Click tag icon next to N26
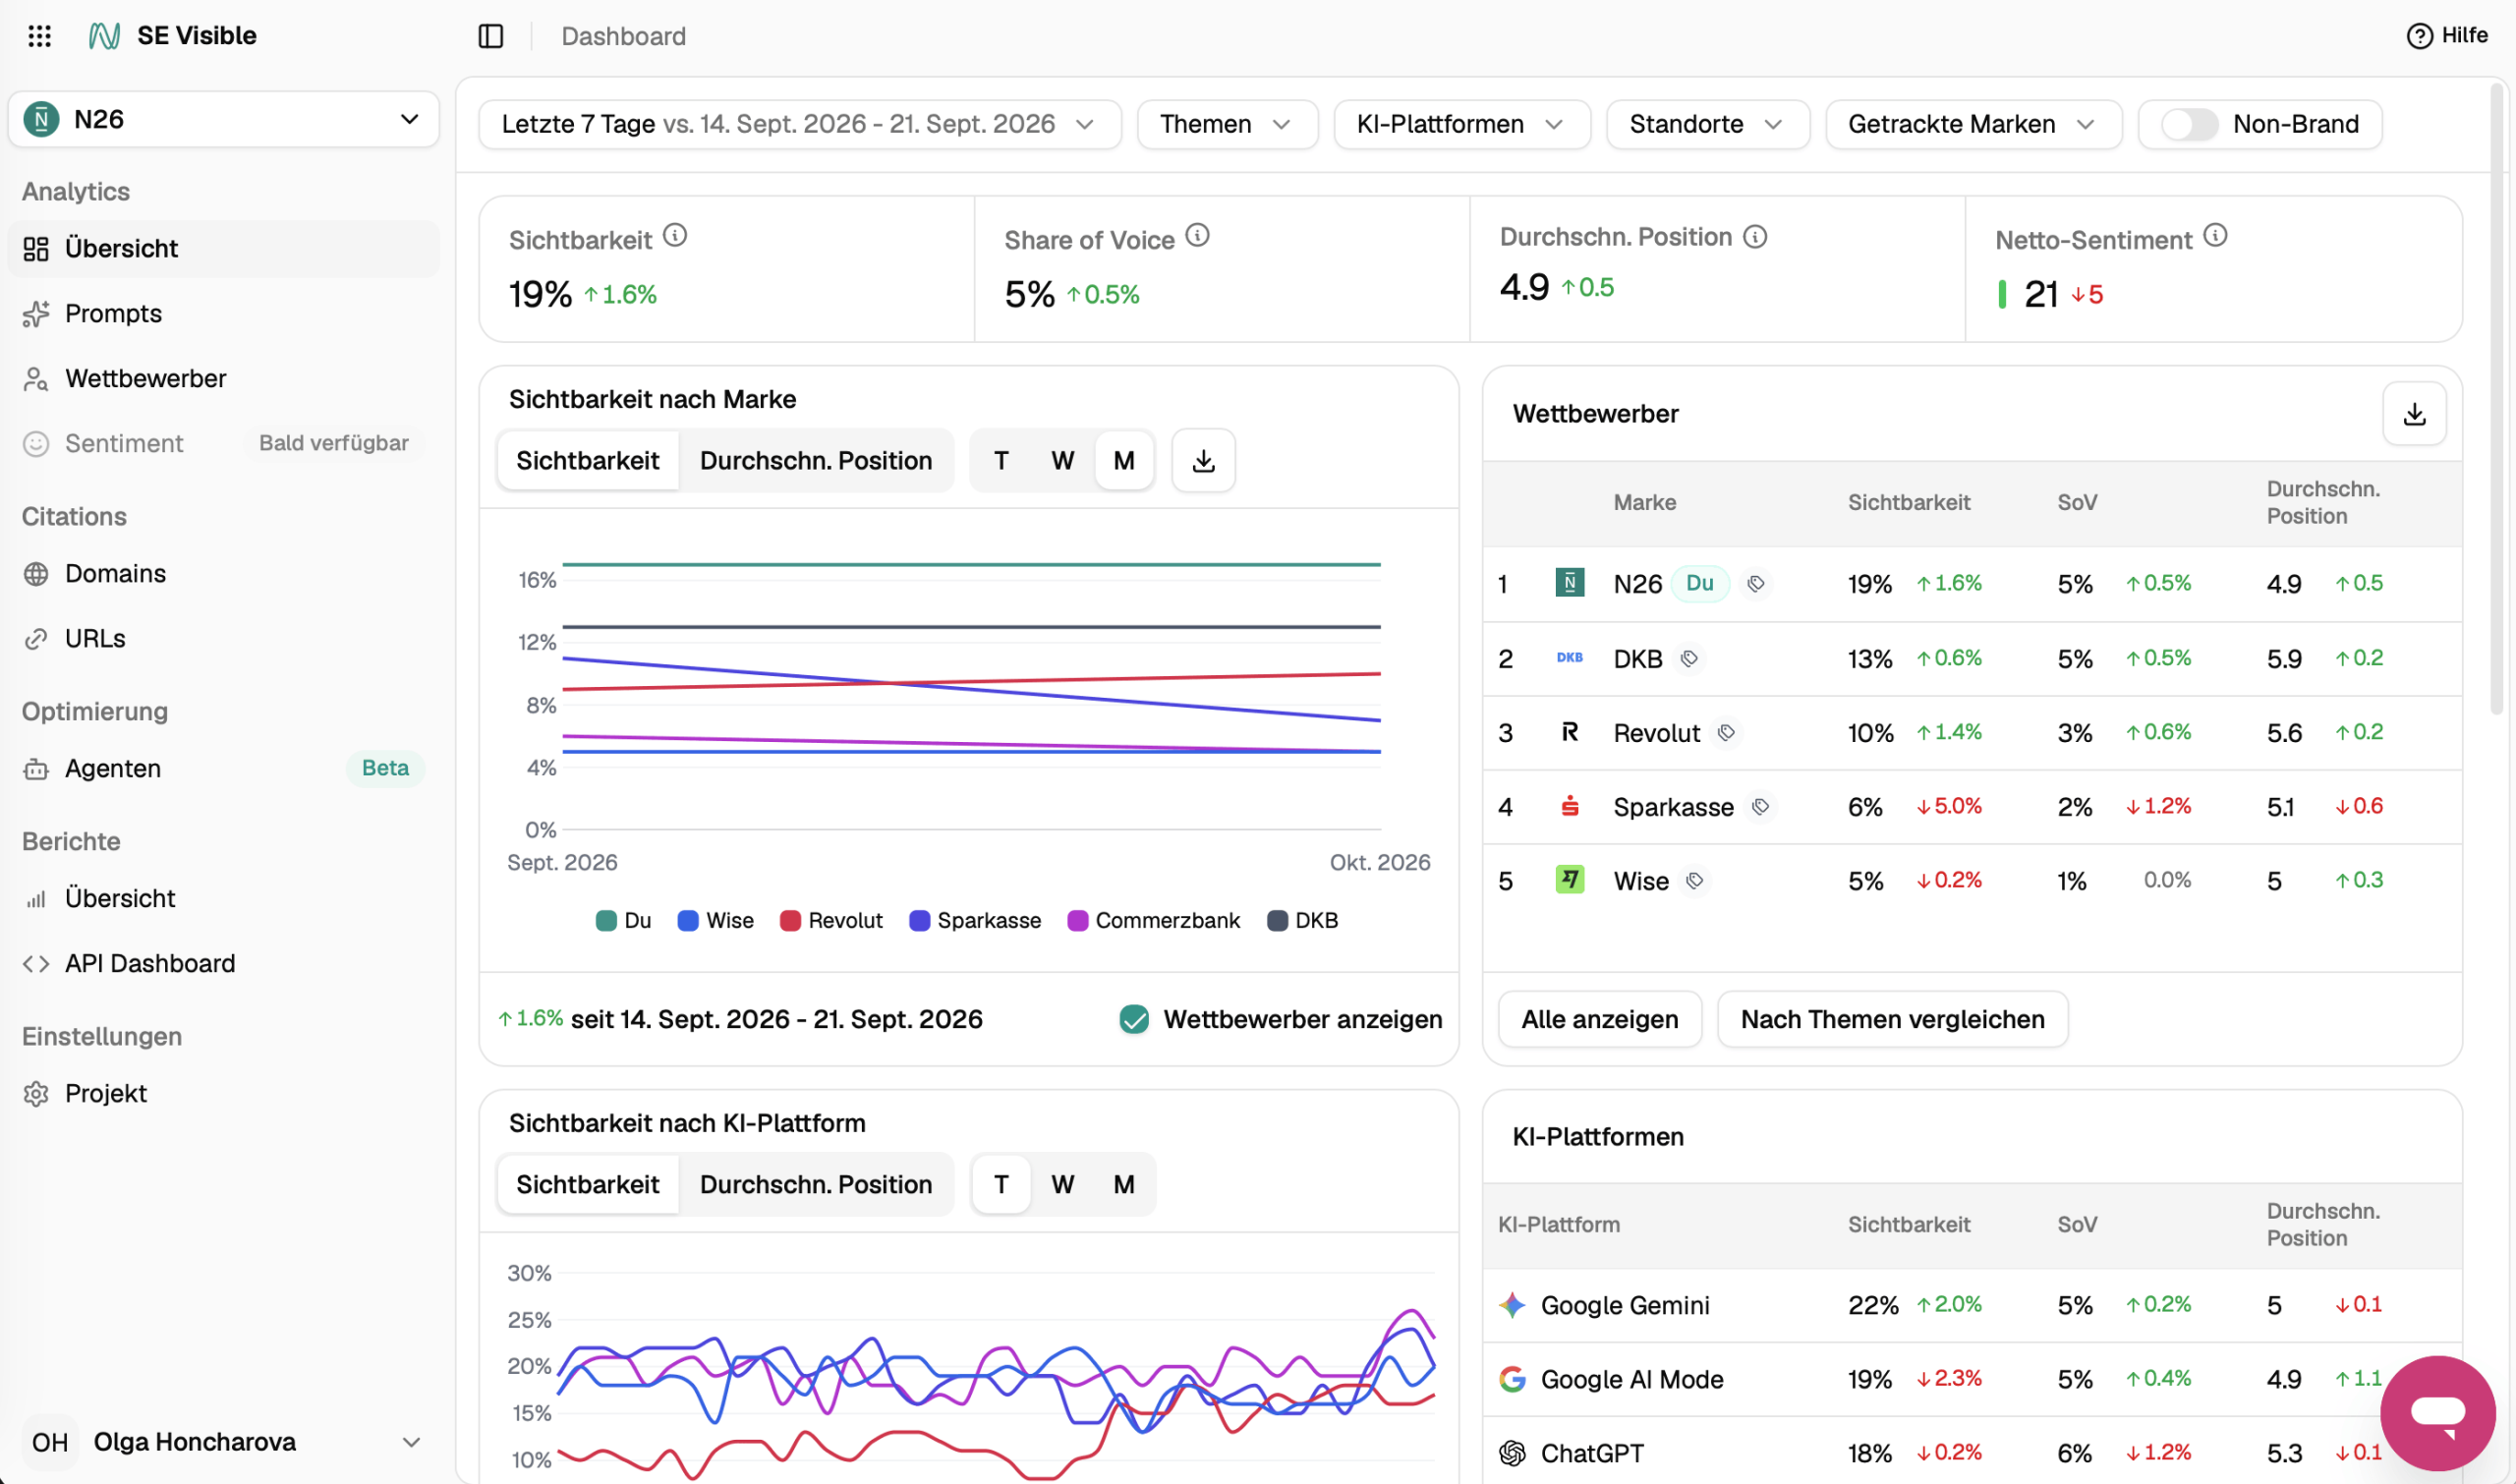Image resolution: width=2516 pixels, height=1484 pixels. point(1755,583)
